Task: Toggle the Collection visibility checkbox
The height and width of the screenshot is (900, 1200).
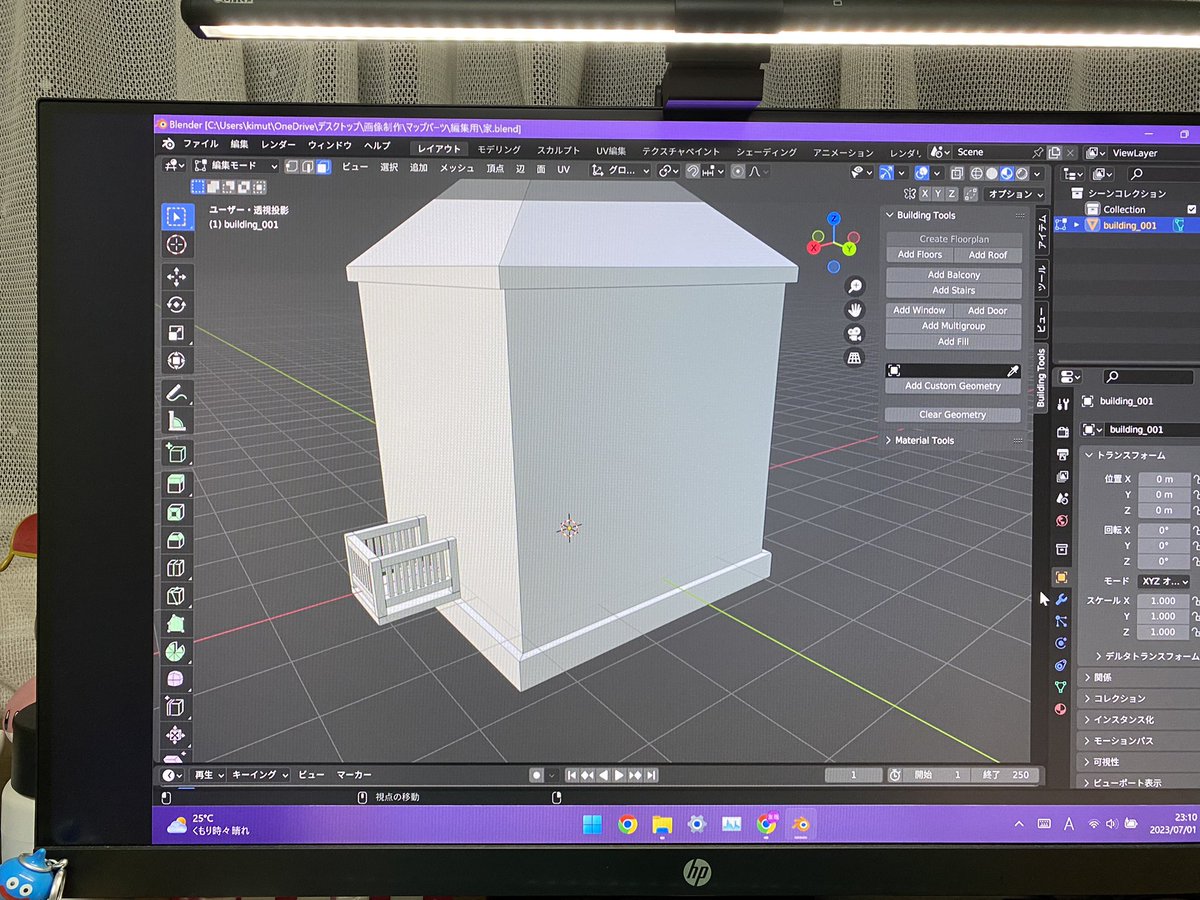Action: tap(1191, 209)
